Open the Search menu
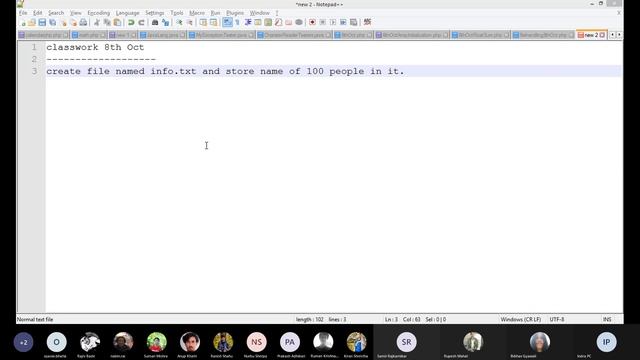This screenshot has height=360, width=640. click(x=56, y=13)
